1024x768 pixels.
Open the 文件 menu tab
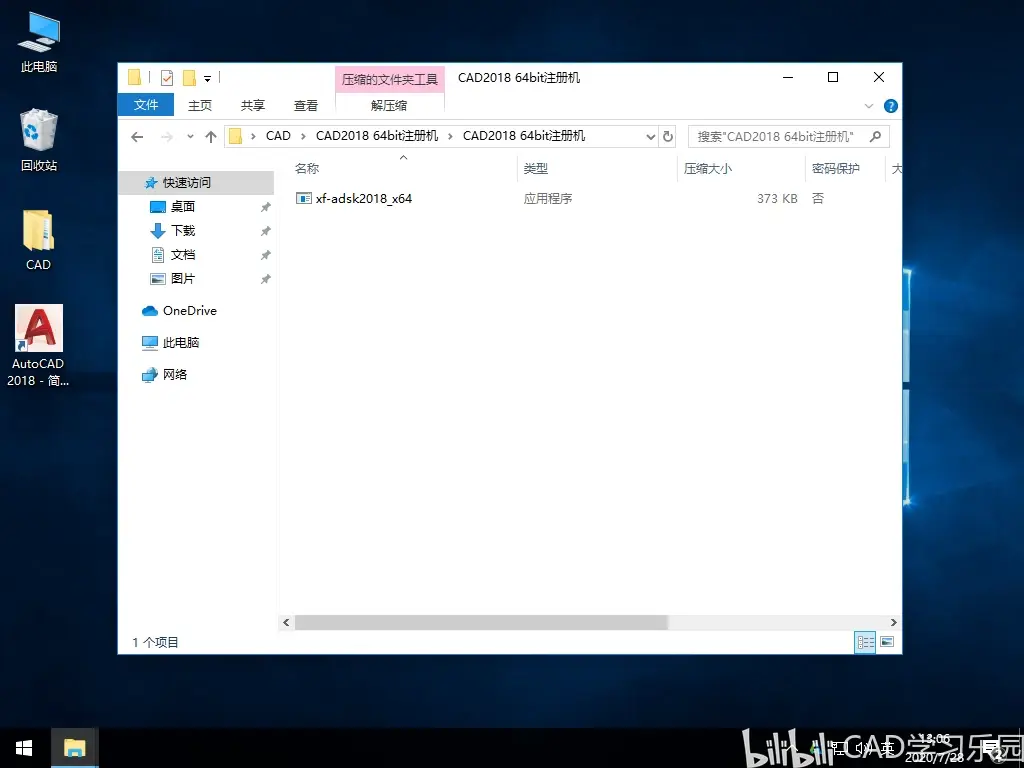point(146,104)
